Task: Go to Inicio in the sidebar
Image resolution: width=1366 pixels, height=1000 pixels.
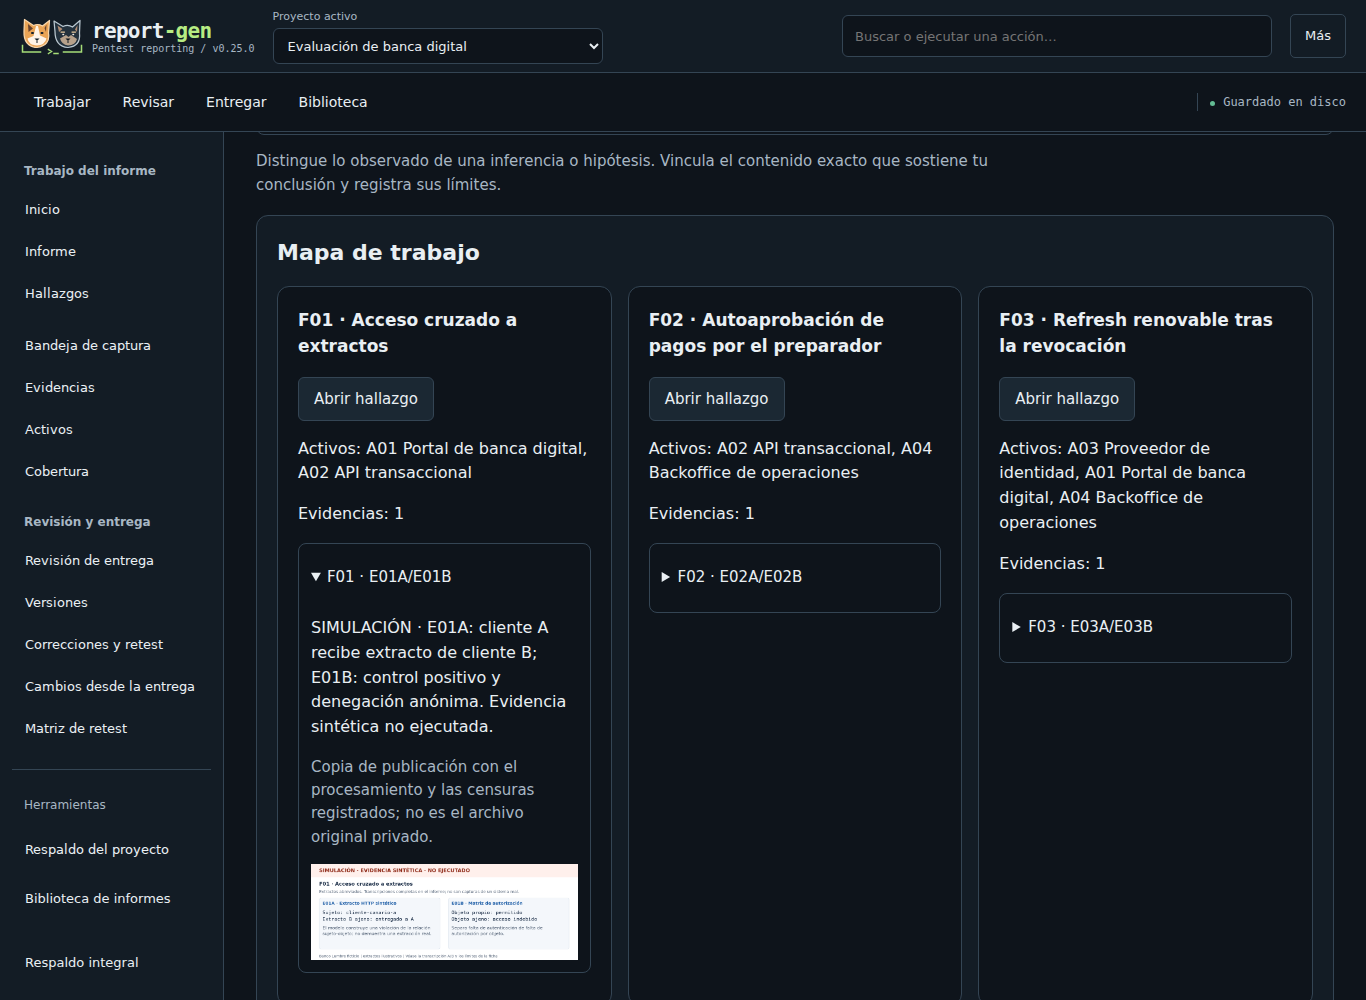Action: click(x=111, y=209)
